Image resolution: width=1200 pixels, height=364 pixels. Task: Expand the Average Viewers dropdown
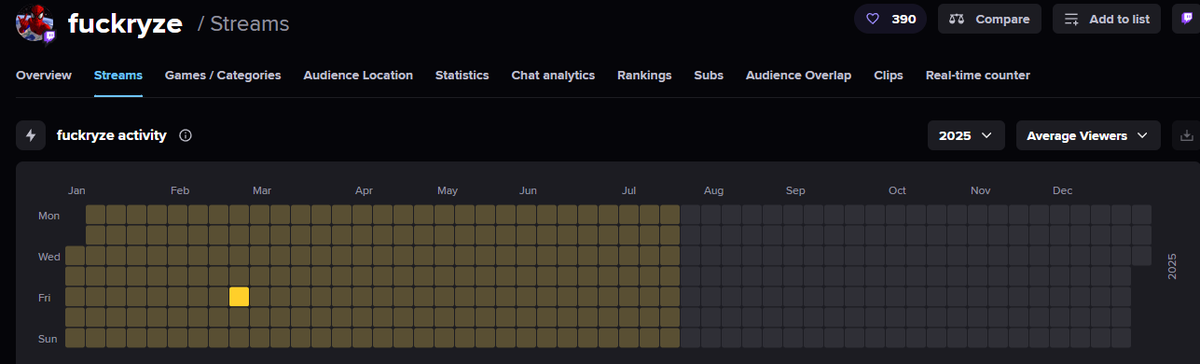coord(1088,135)
